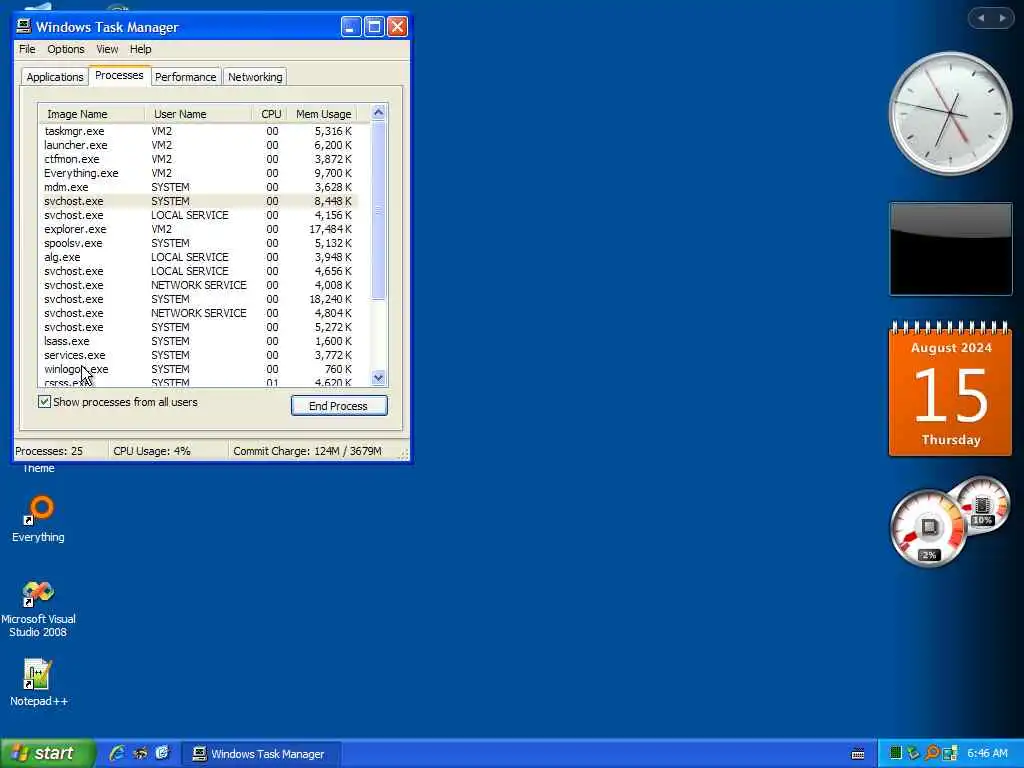Click the 6:46 AM taskbar clock
Image resolution: width=1024 pixels, height=768 pixels.
pos(987,753)
